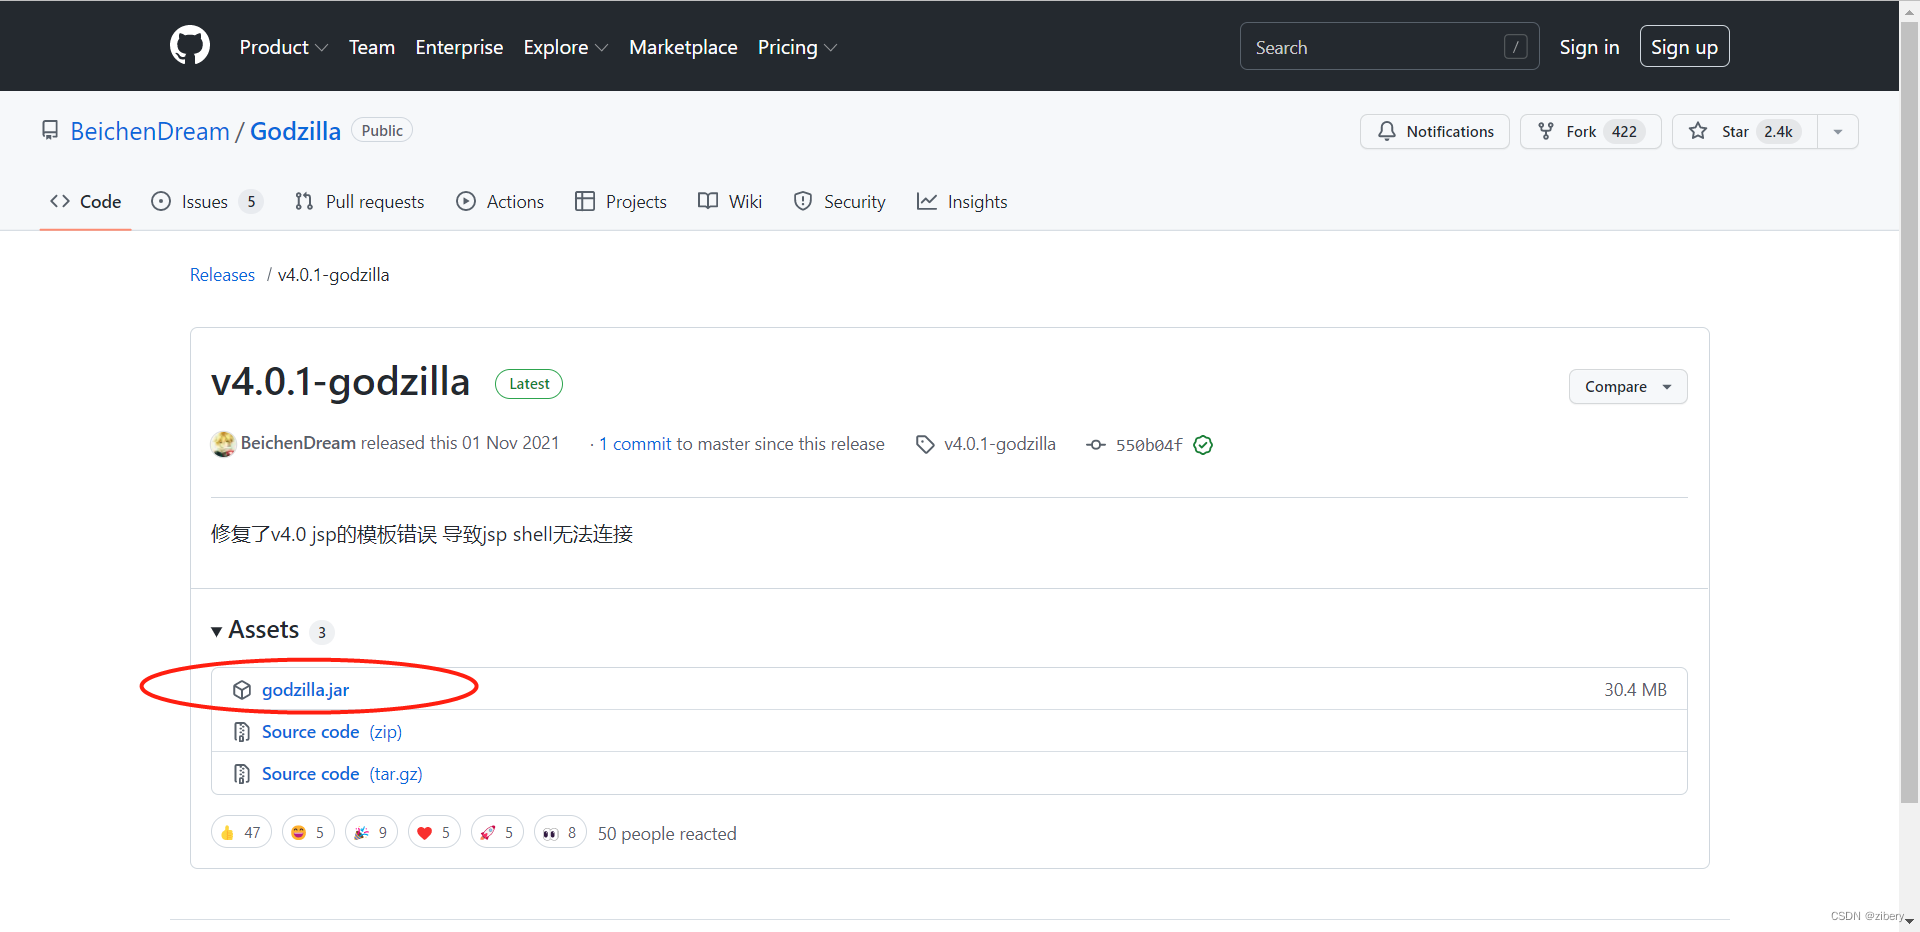Viewport: 1920px width, 932px height.
Task: Click the 30.4 MB file size text
Action: tap(1635, 690)
